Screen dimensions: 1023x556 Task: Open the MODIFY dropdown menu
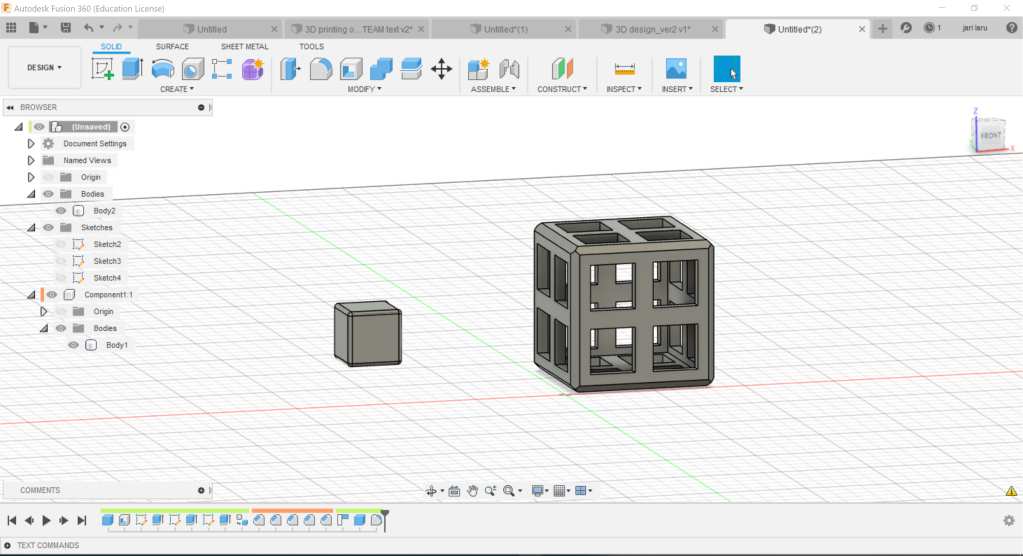point(364,89)
